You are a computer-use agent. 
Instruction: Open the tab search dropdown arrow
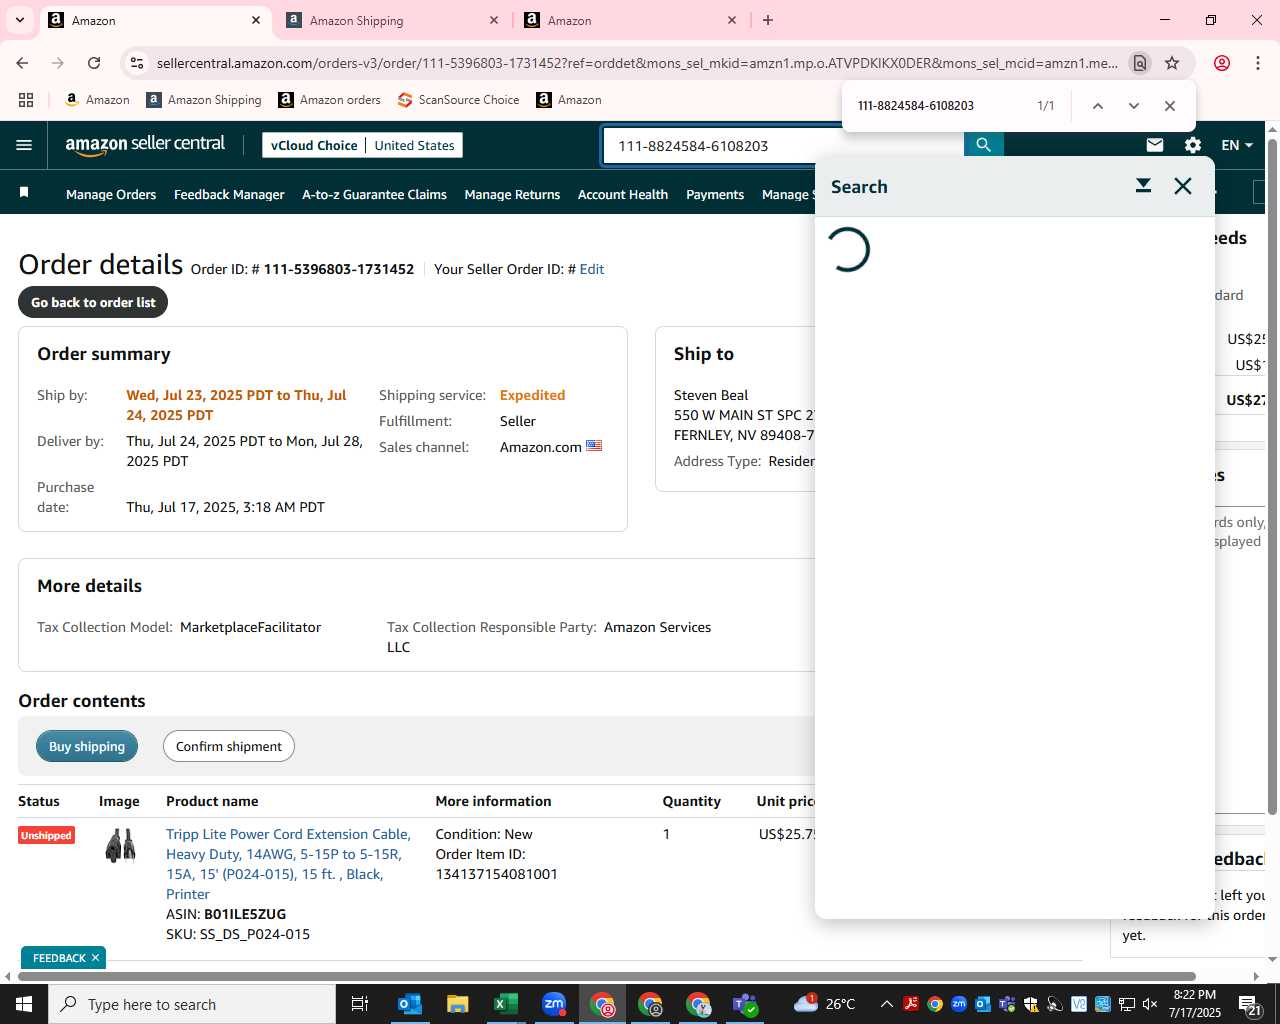(19, 20)
